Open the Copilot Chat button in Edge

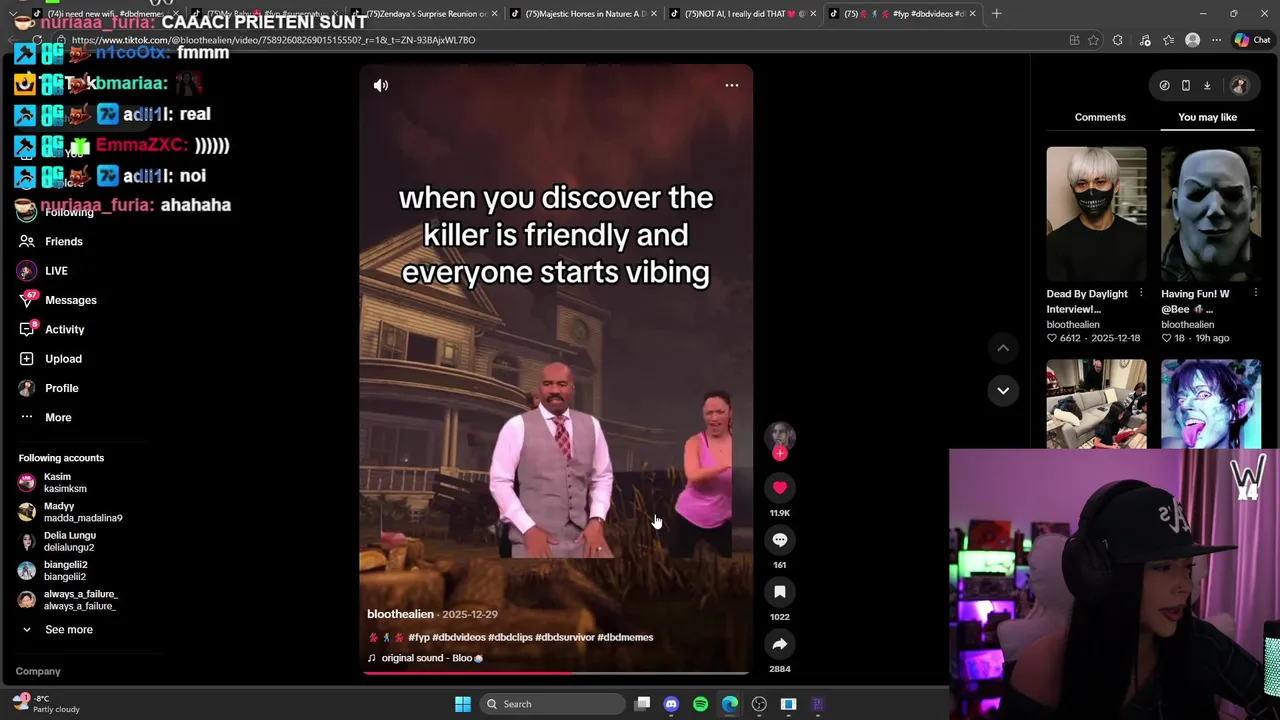click(x=1251, y=40)
